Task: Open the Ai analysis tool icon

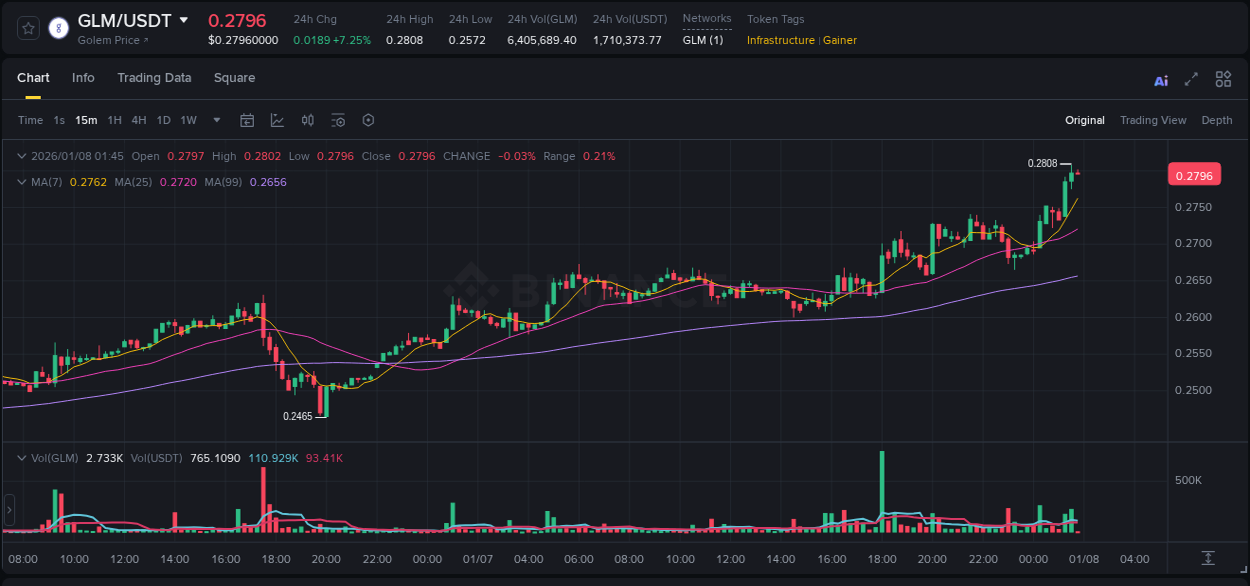Action: click(x=1161, y=80)
